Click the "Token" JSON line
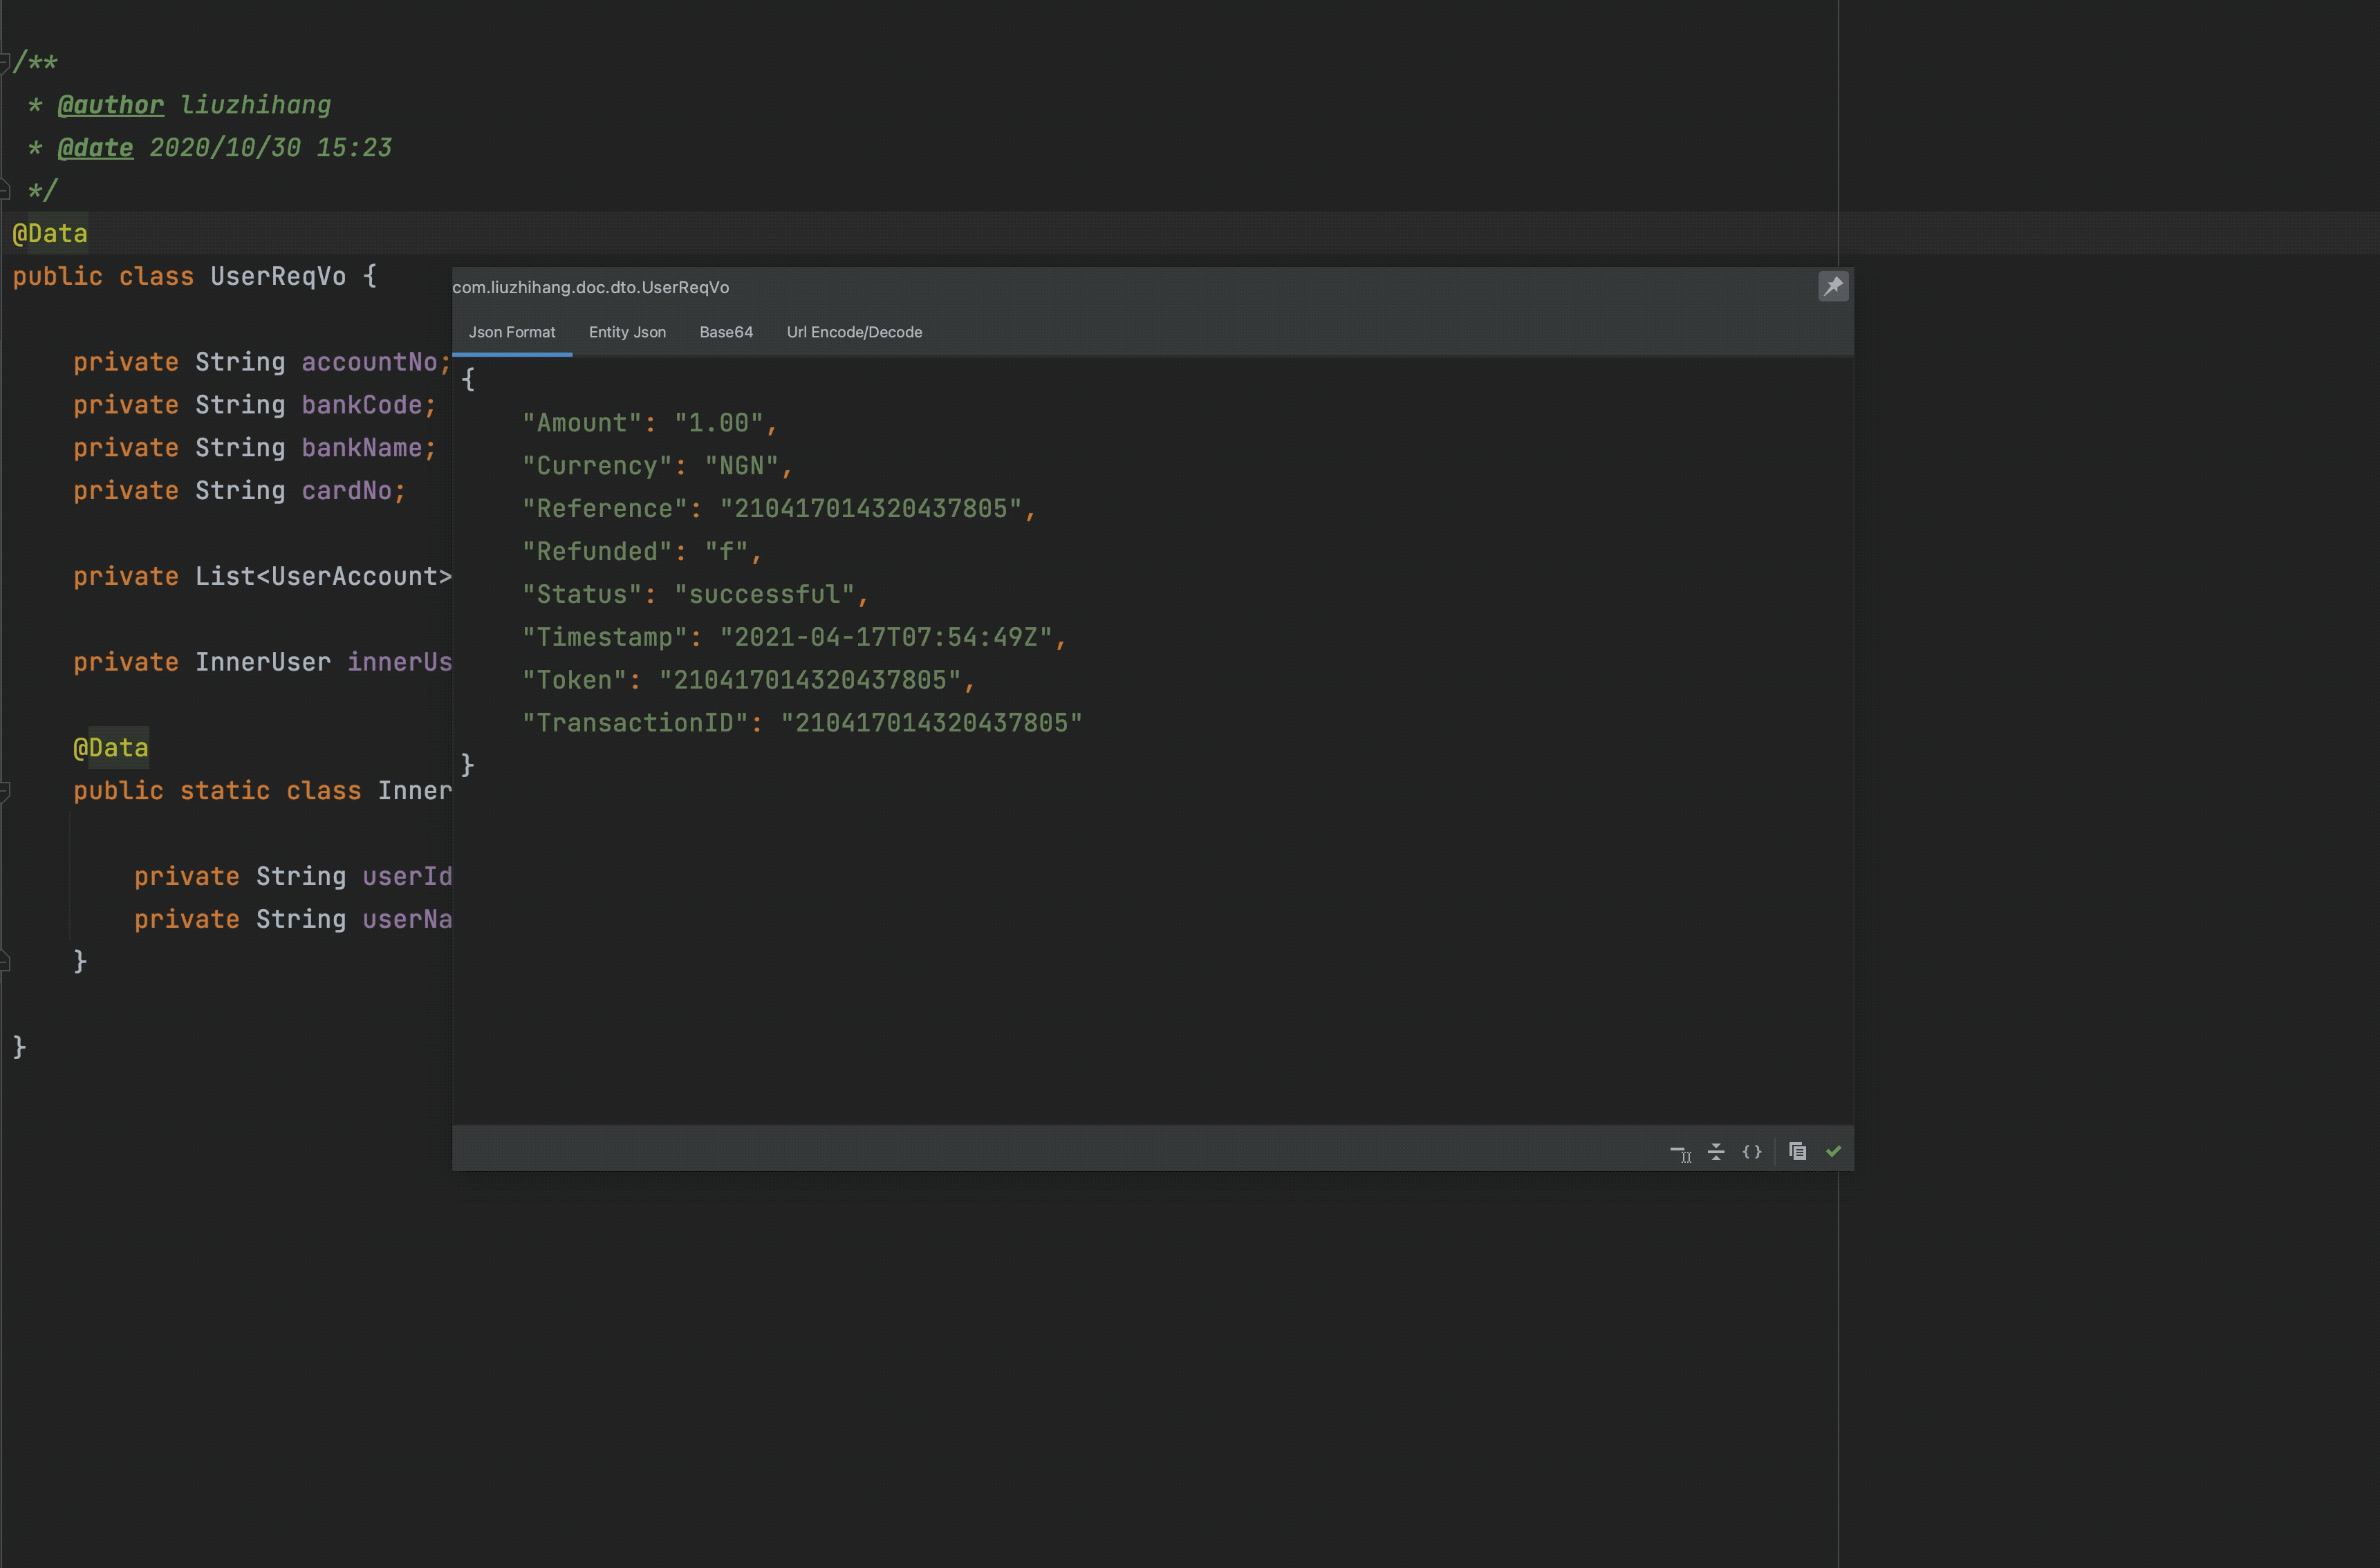Viewport: 2380px width, 1568px height. pos(748,681)
